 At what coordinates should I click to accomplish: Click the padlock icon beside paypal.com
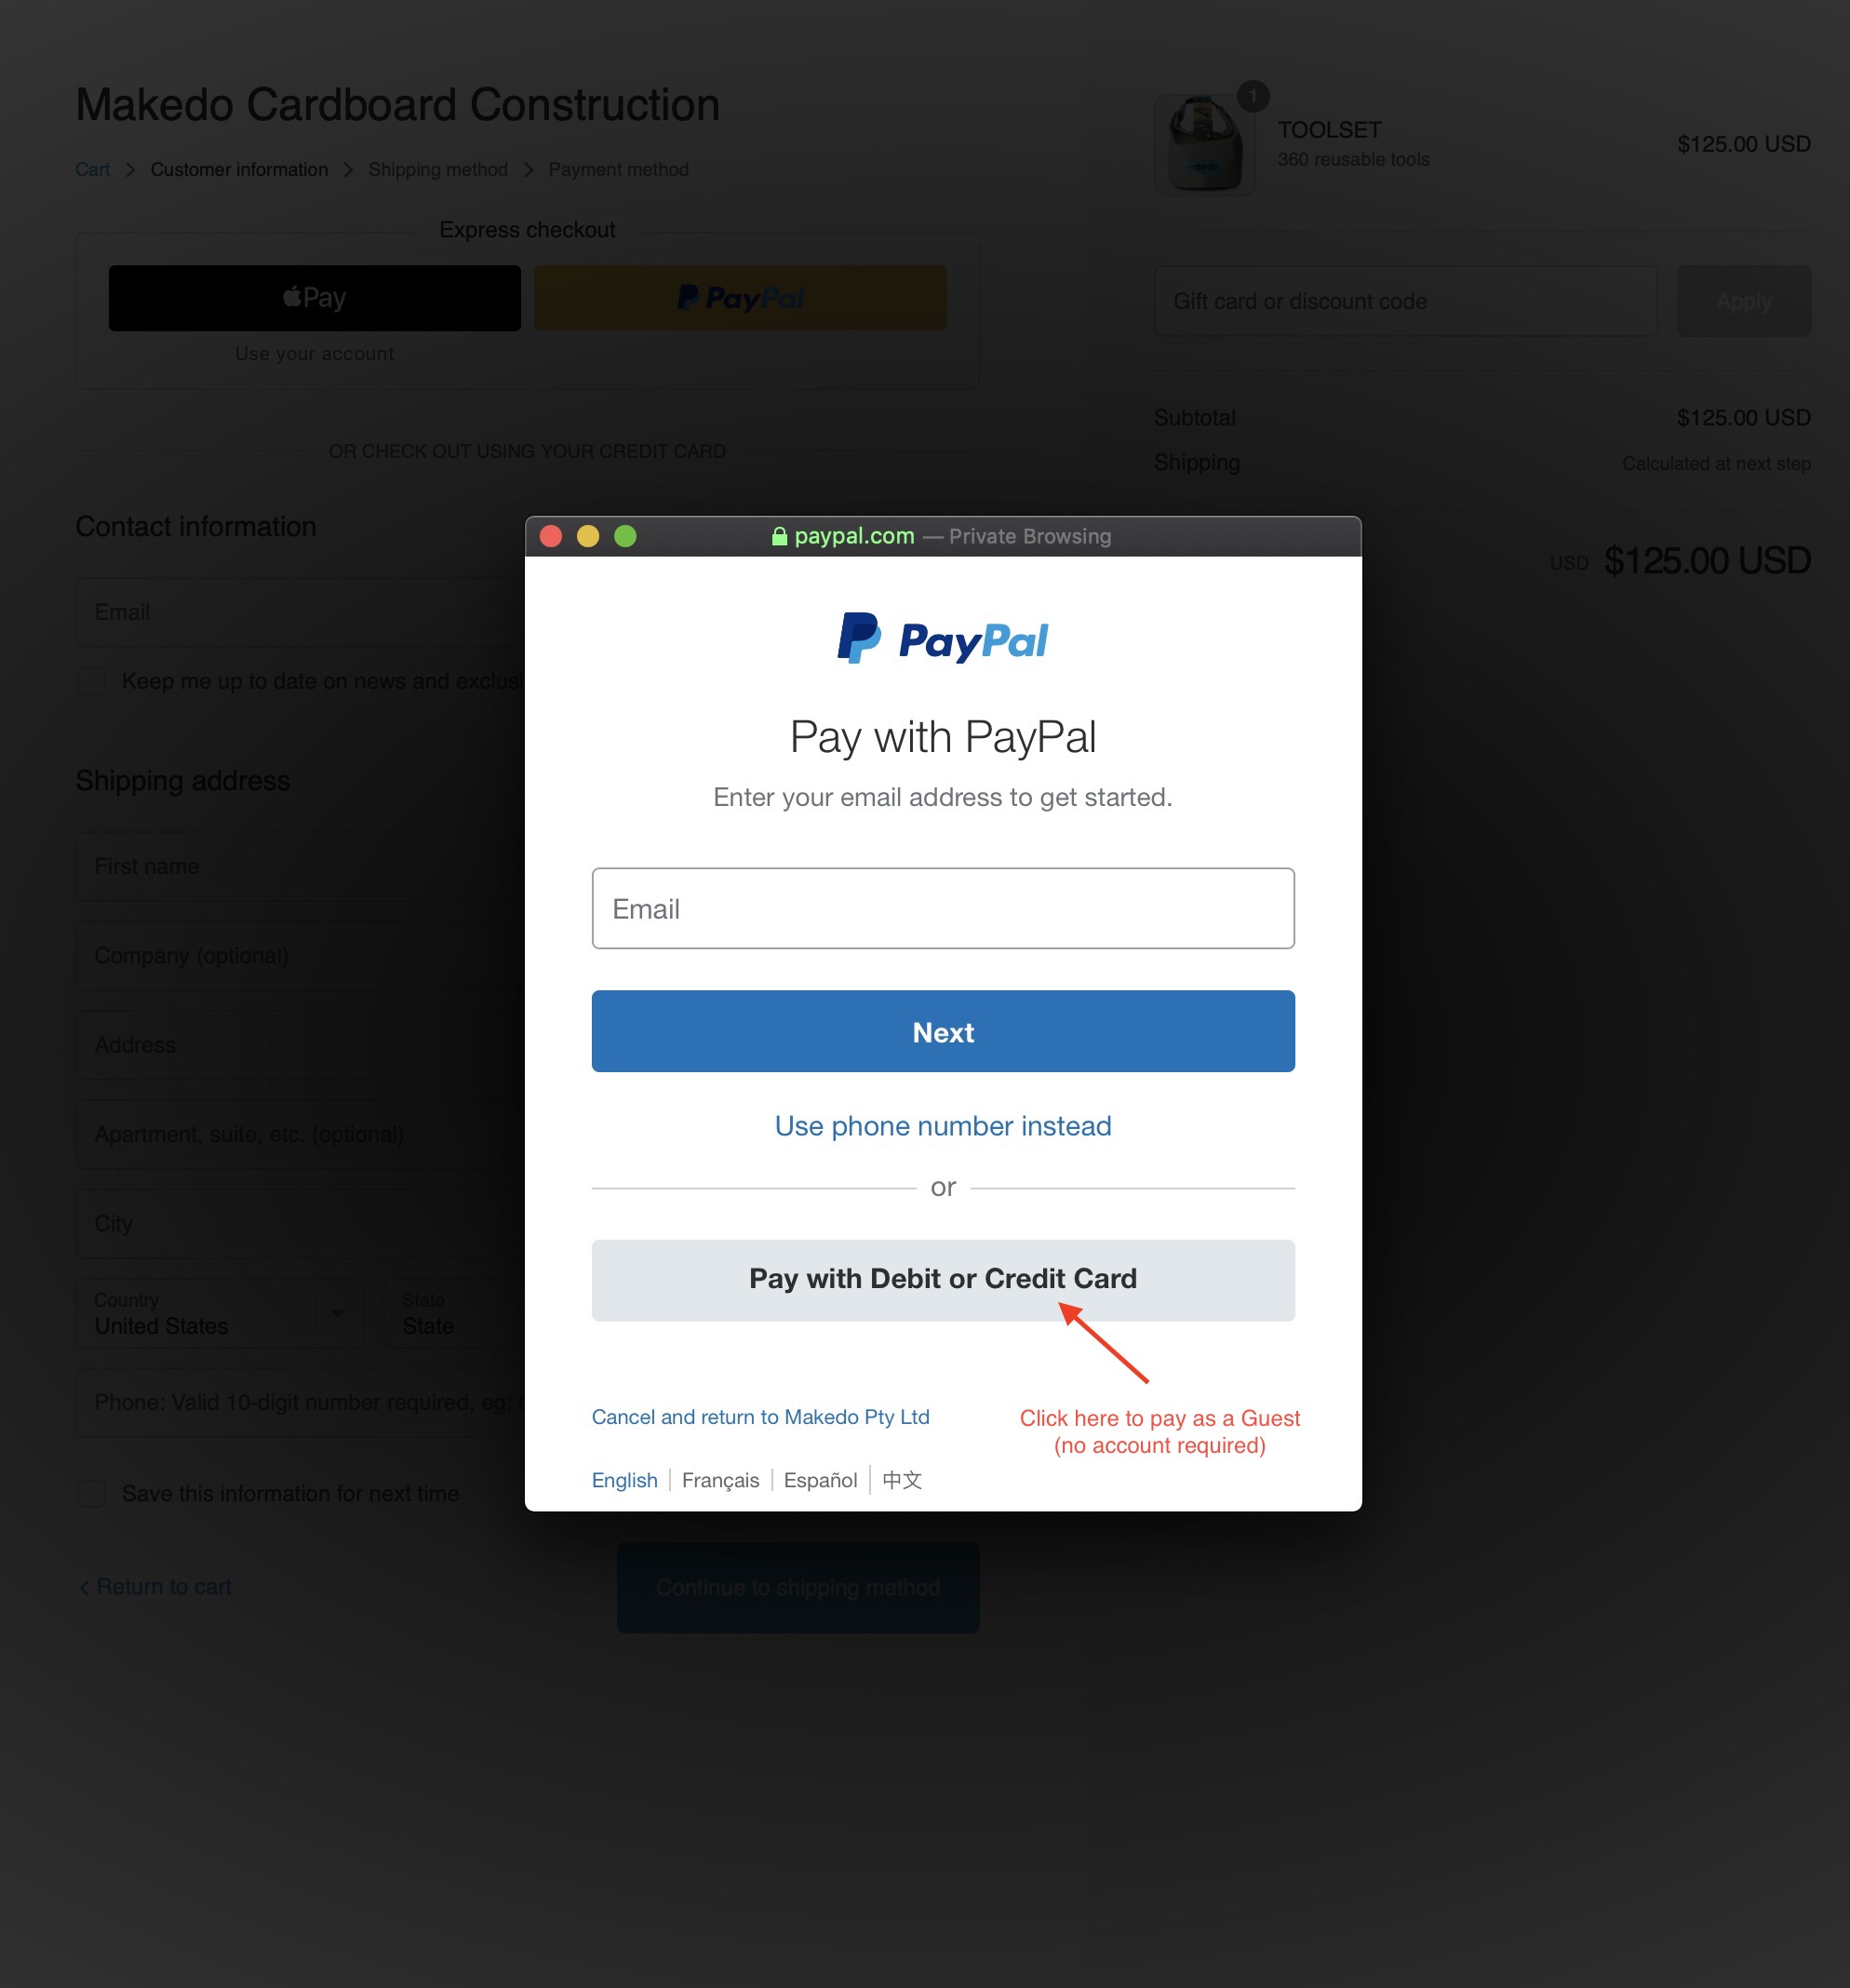point(779,536)
